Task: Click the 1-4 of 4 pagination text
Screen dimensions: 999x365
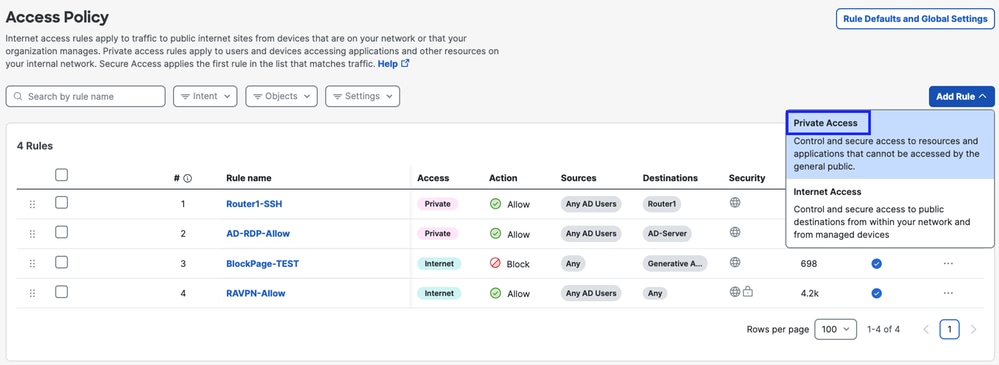Action: pyautogui.click(x=883, y=329)
